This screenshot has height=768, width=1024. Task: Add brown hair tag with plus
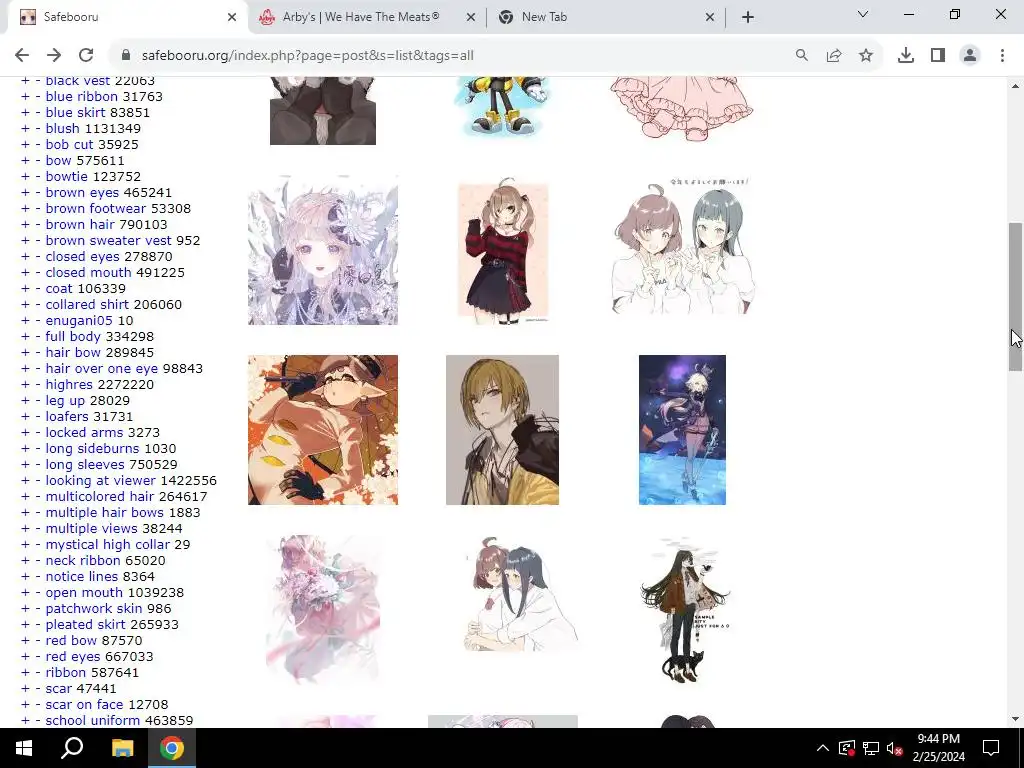25,225
